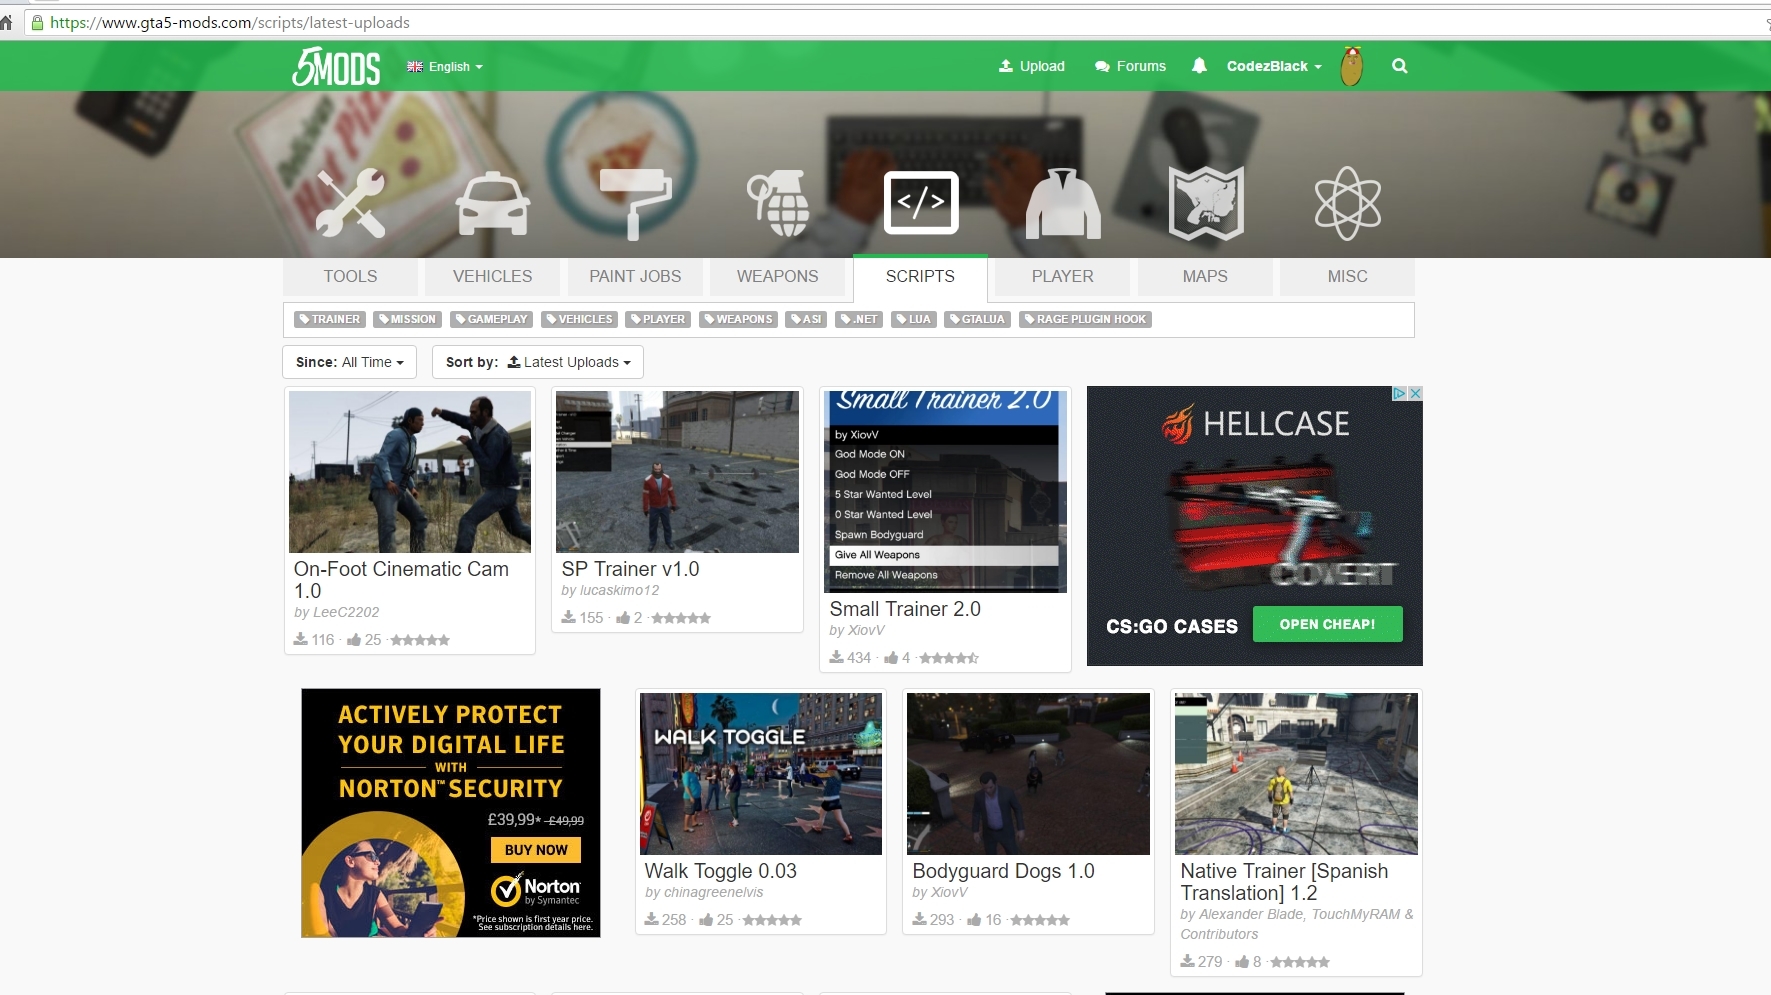Image resolution: width=1771 pixels, height=995 pixels.
Task: Open Bodyguard Dogs thumbnail image
Action: click(1028, 774)
